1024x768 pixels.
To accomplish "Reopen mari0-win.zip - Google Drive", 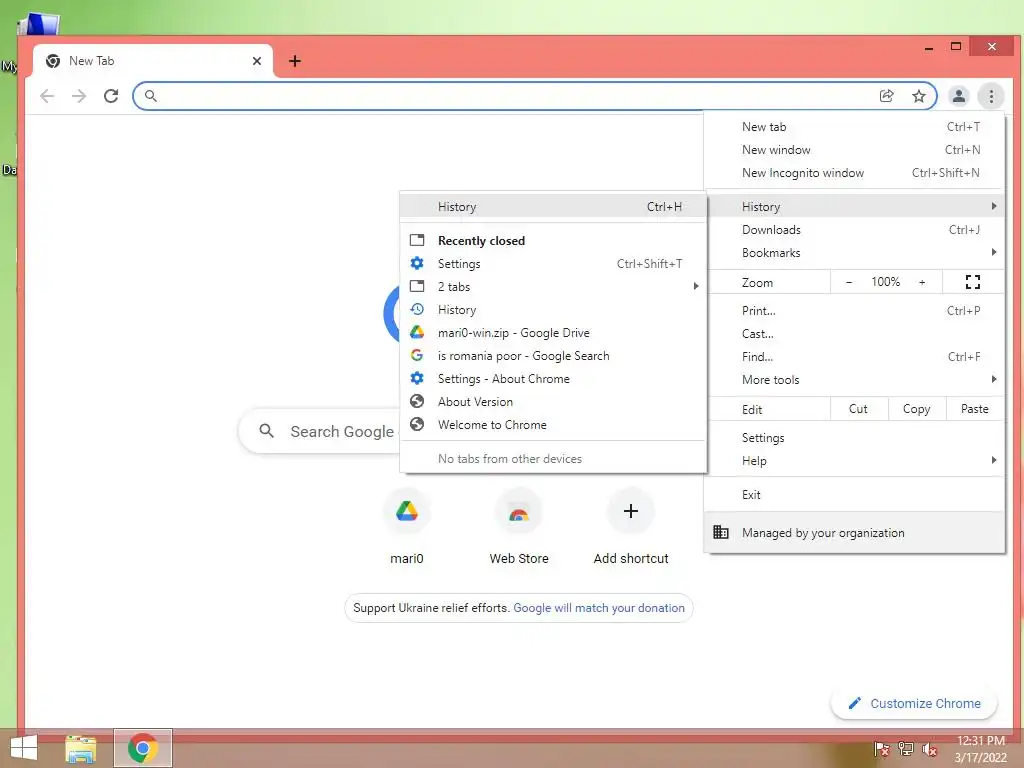I will (x=553, y=332).
